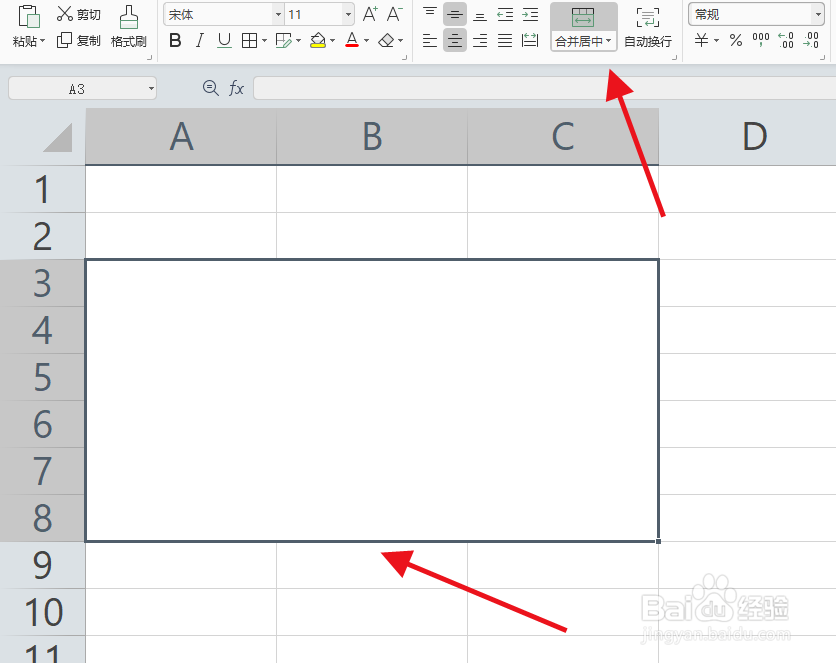This screenshot has height=663, width=836.
Task: Apply the thousands separator format
Action: [761, 41]
